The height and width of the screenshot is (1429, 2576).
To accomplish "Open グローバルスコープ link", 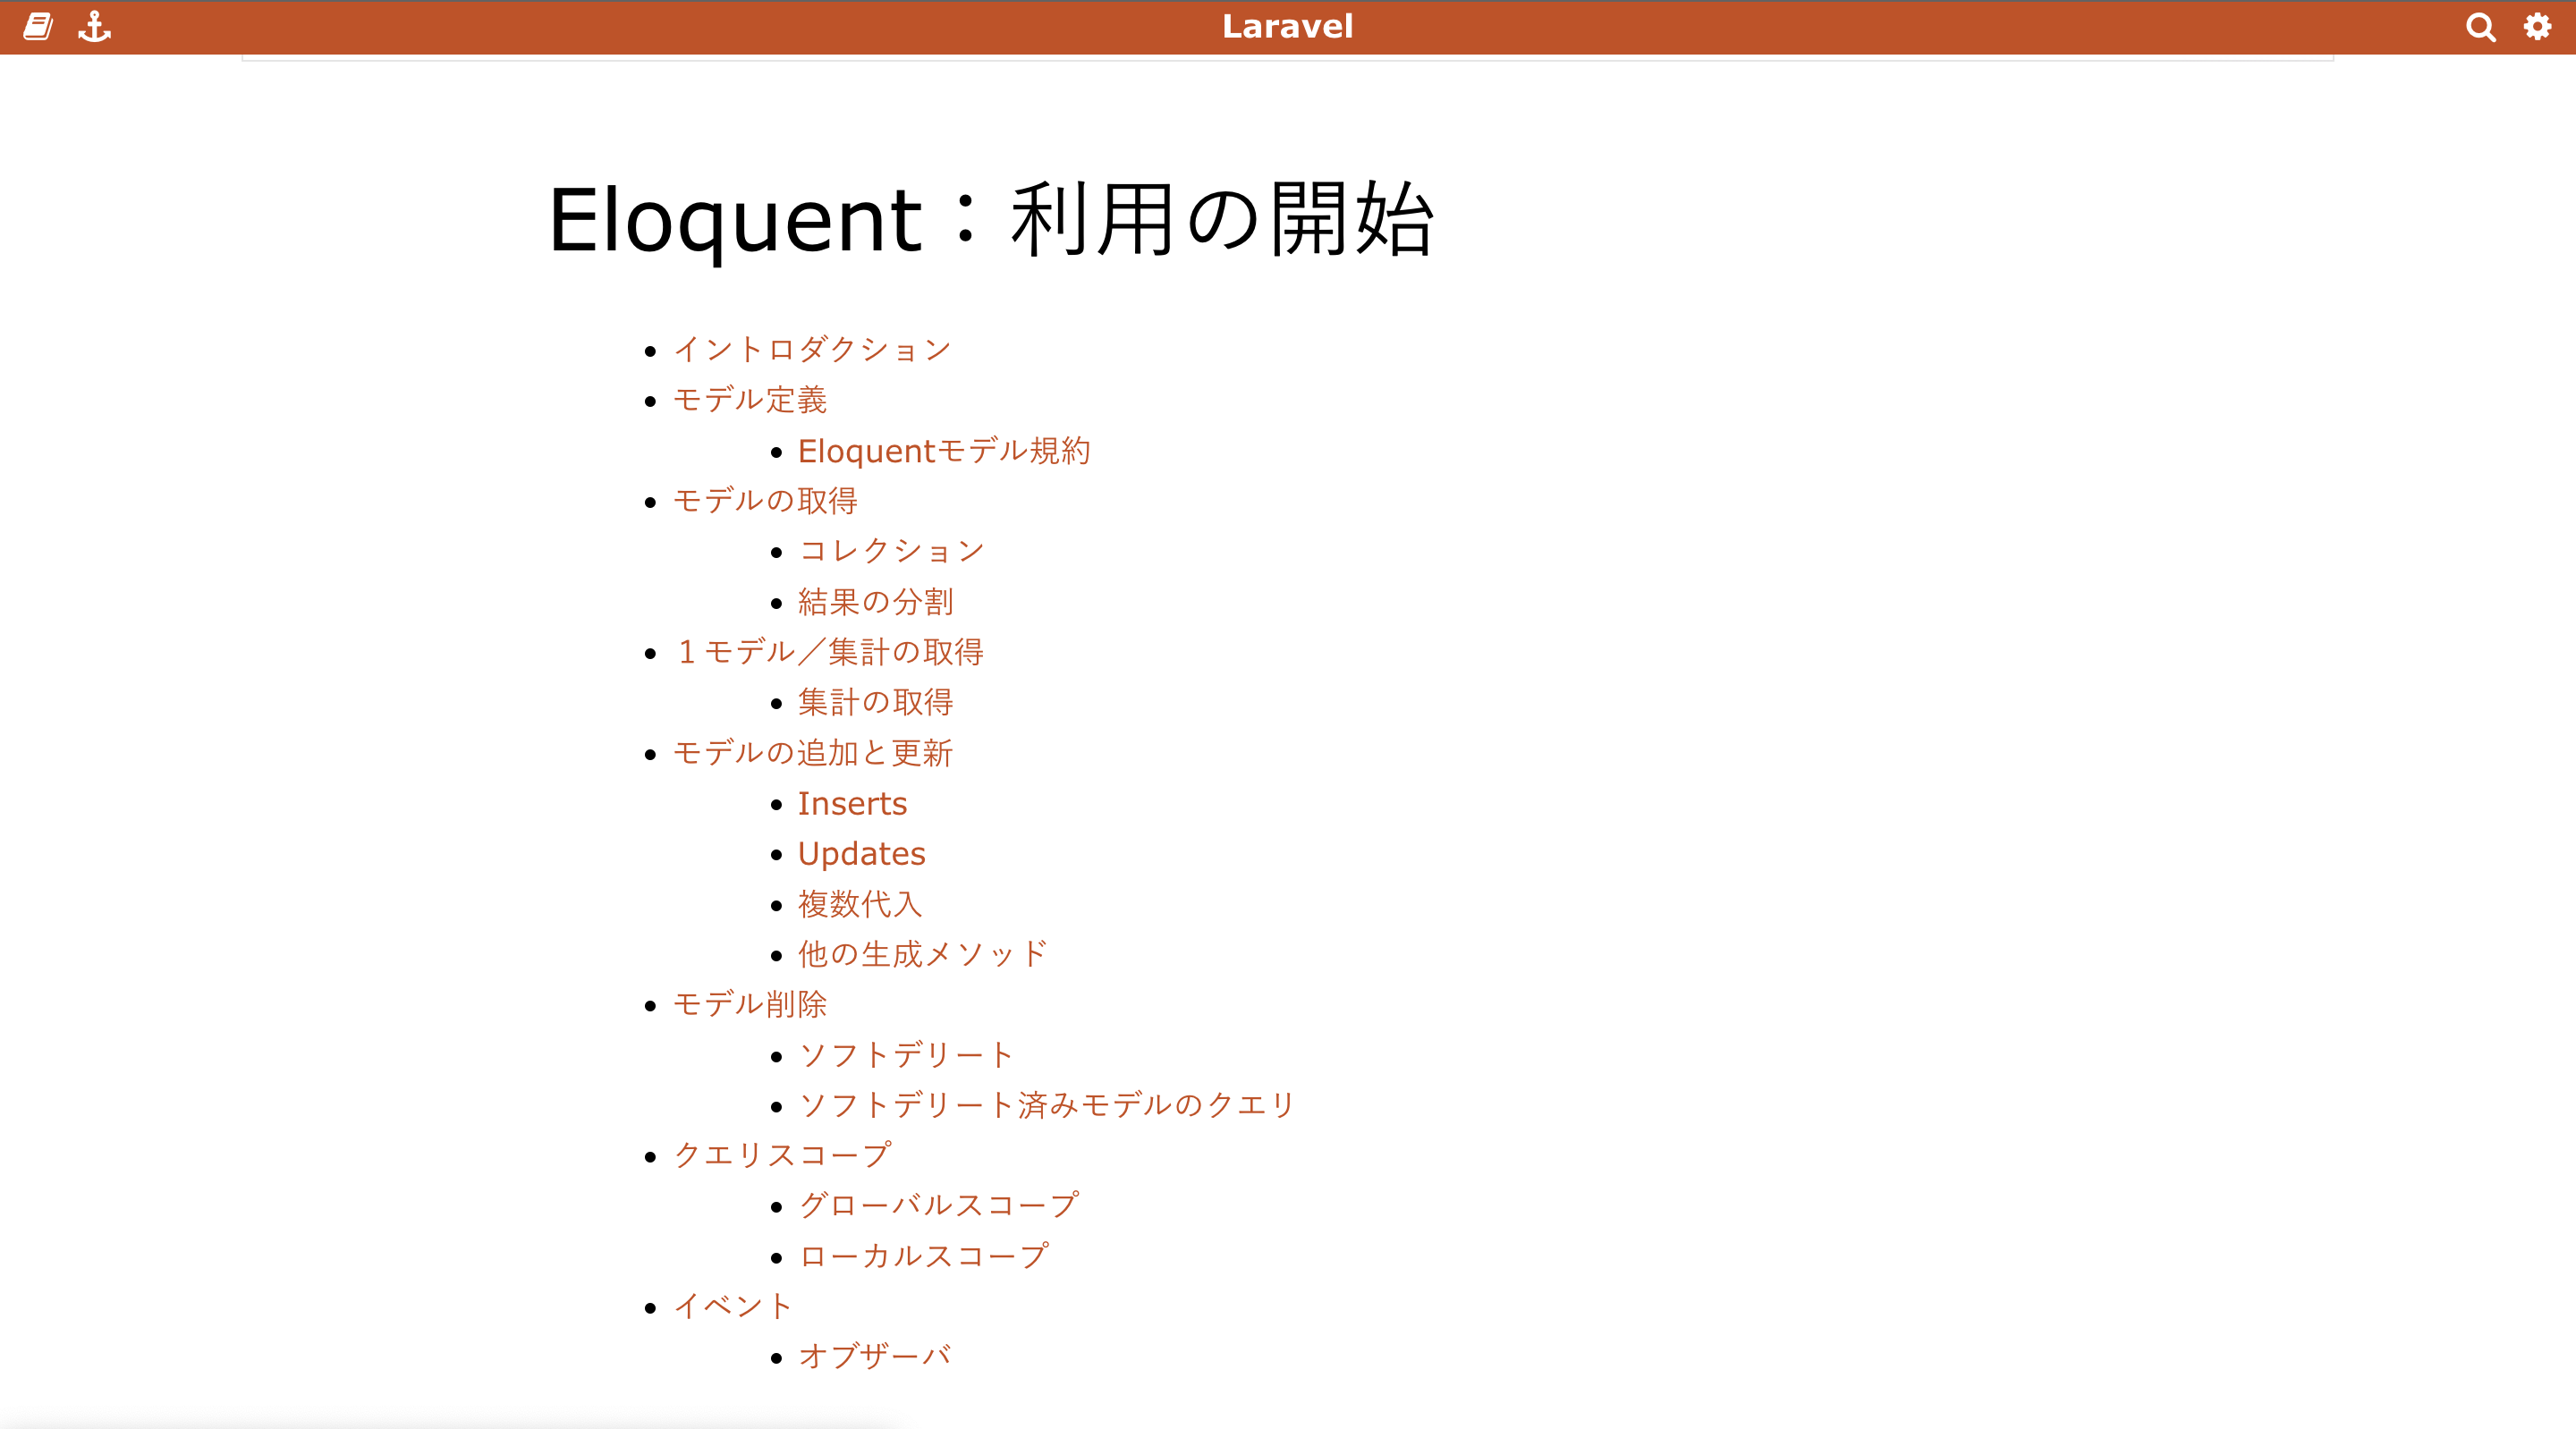I will (938, 1205).
